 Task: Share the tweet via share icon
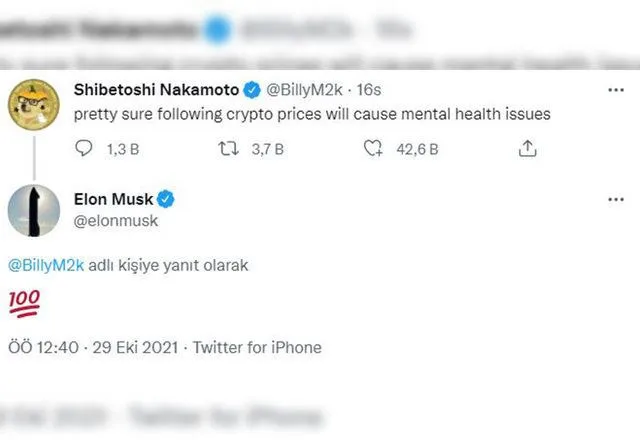(x=527, y=148)
